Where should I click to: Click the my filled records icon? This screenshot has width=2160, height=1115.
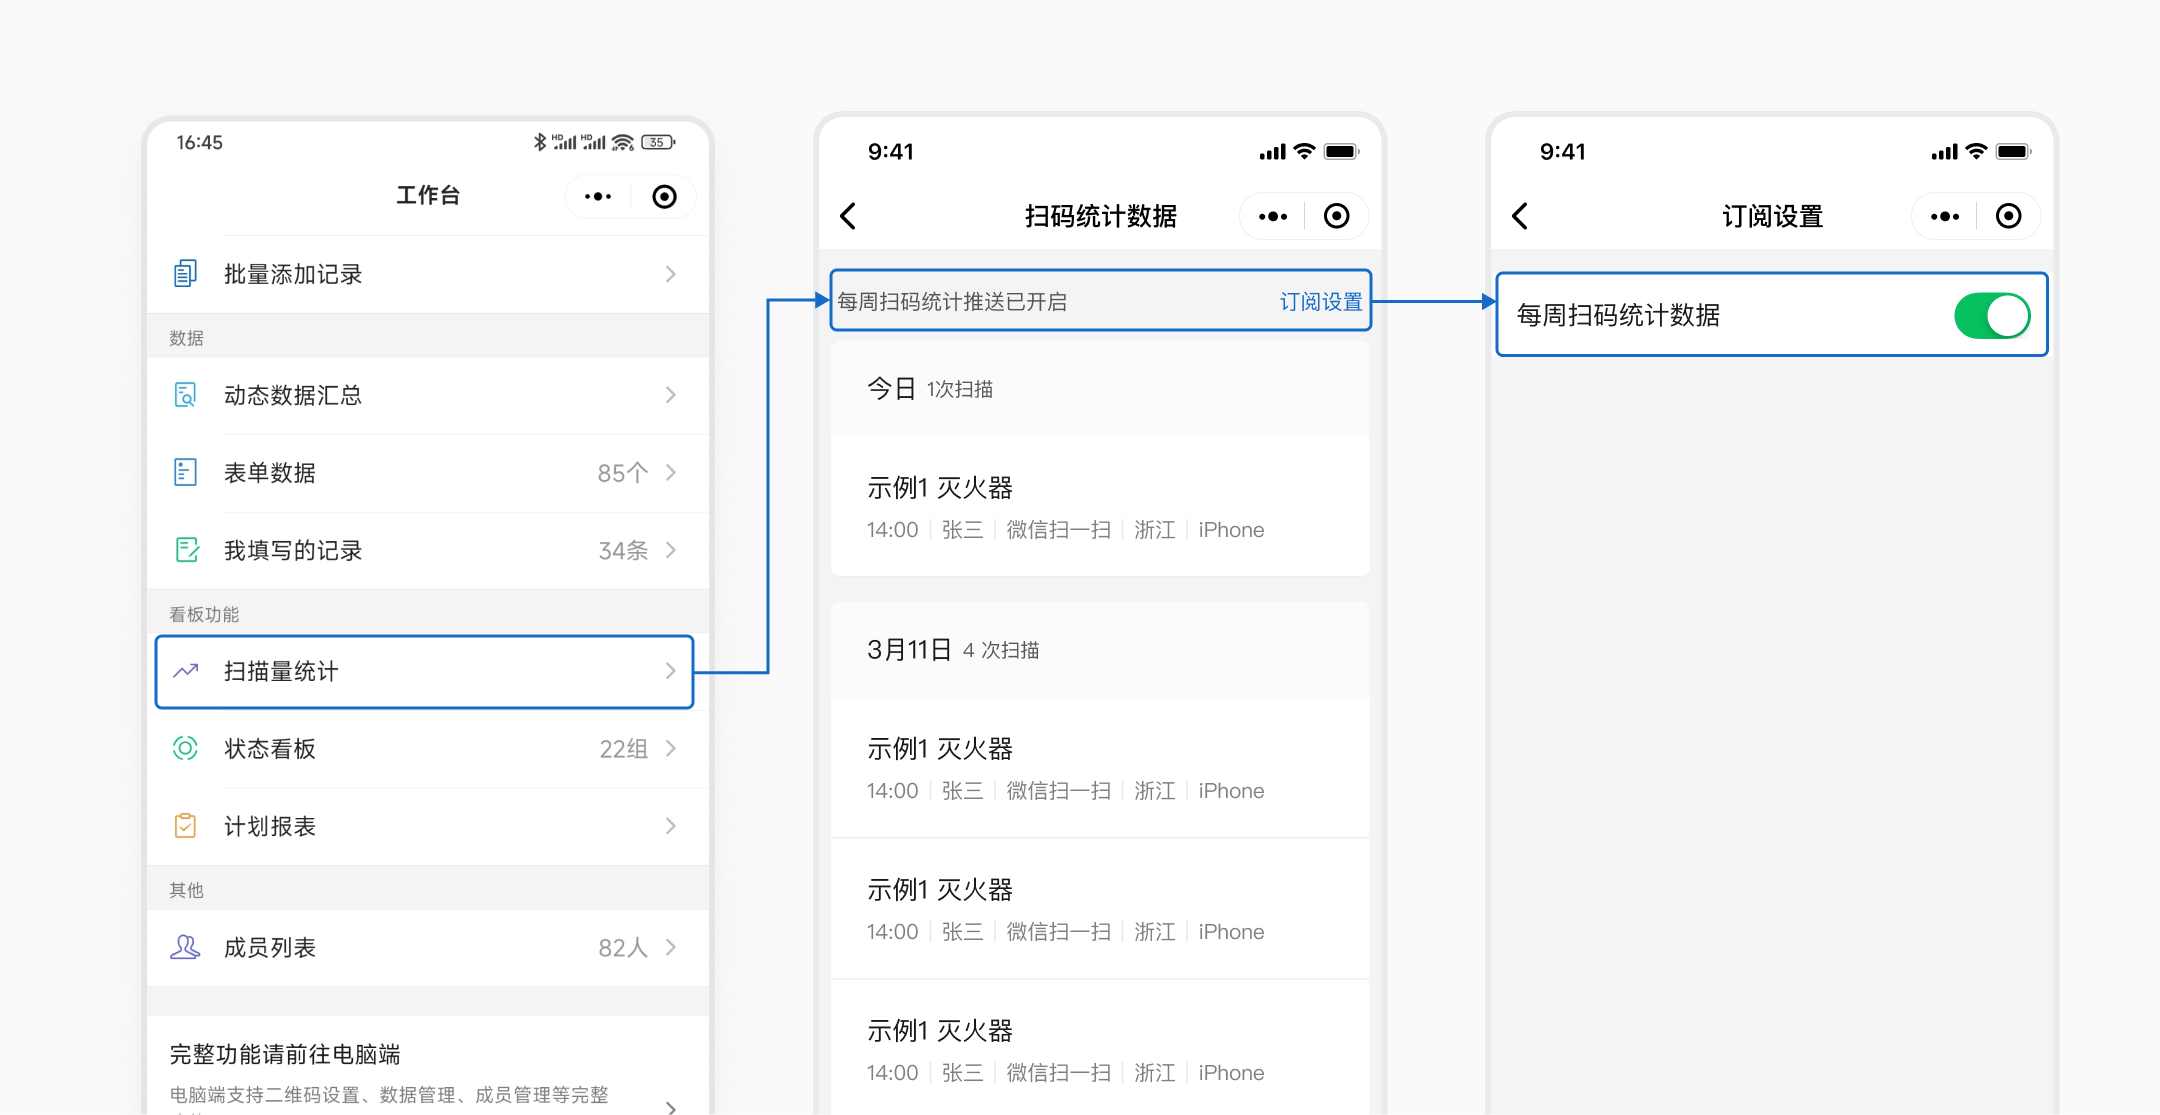(x=186, y=550)
